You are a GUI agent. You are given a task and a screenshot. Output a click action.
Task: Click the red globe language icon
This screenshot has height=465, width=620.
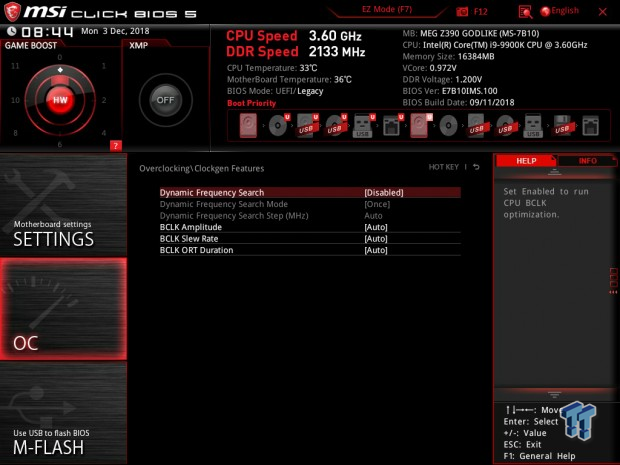coord(545,11)
